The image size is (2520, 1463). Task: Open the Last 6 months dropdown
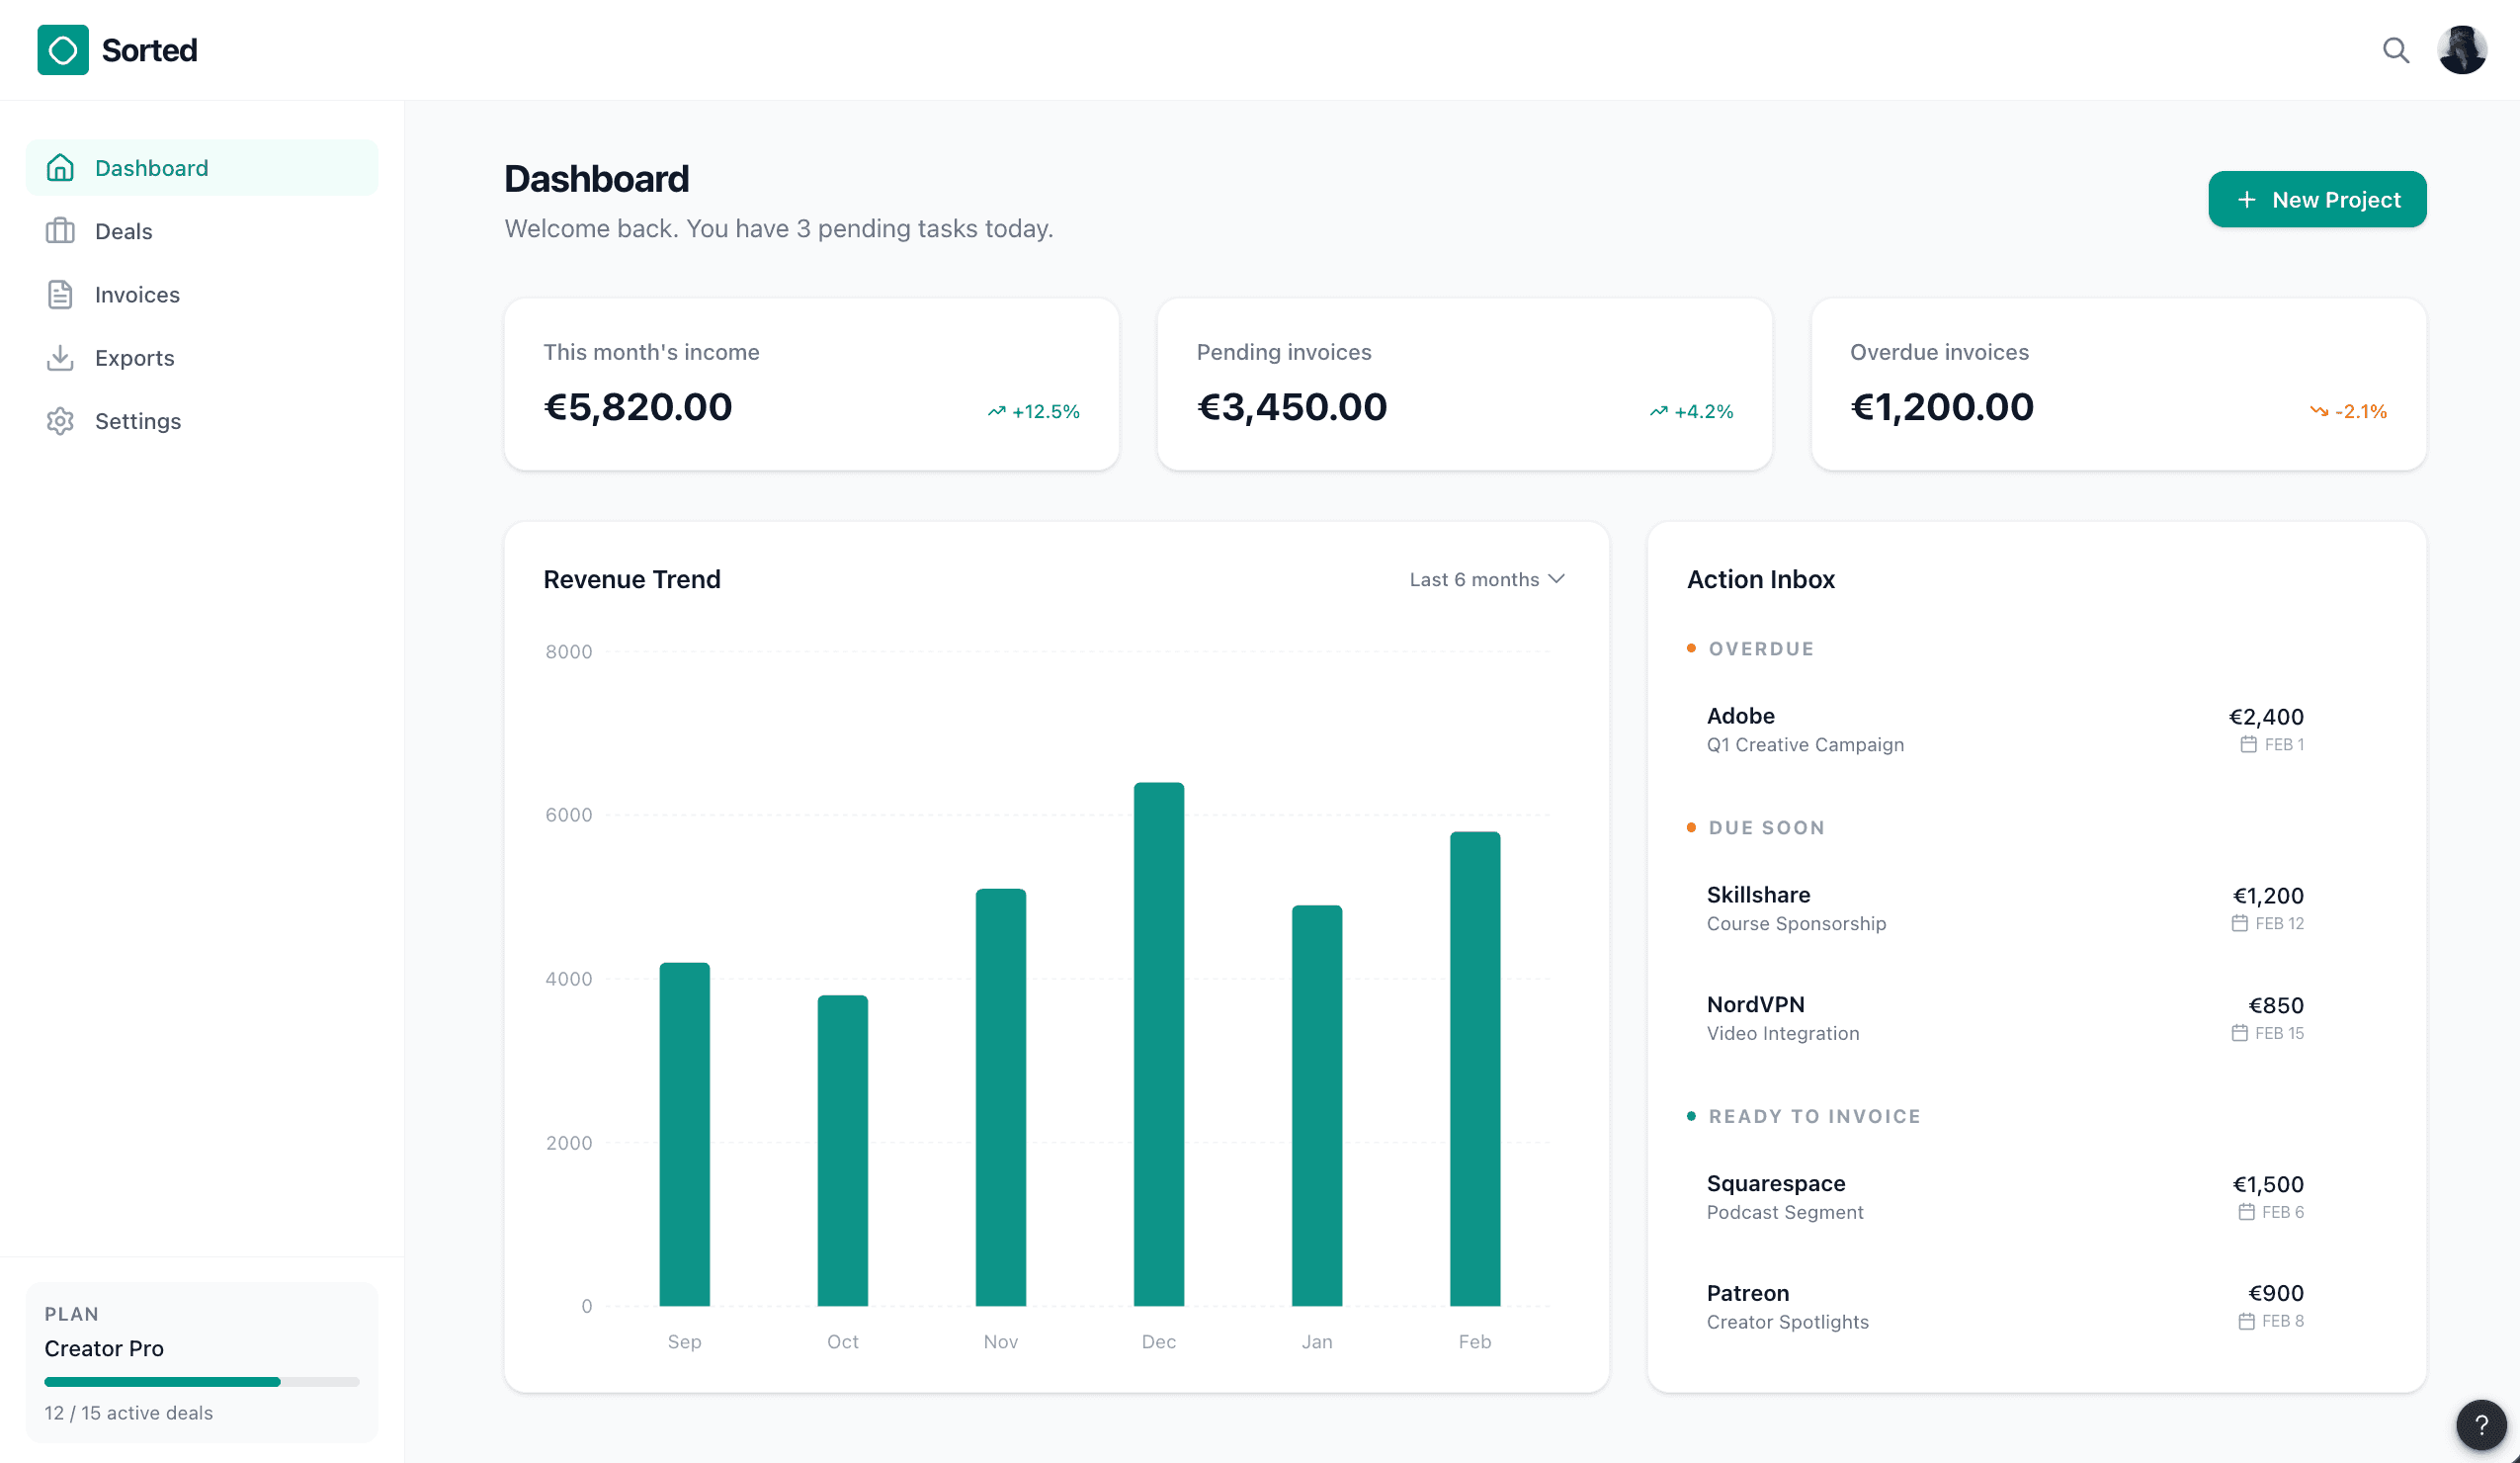(1487, 579)
